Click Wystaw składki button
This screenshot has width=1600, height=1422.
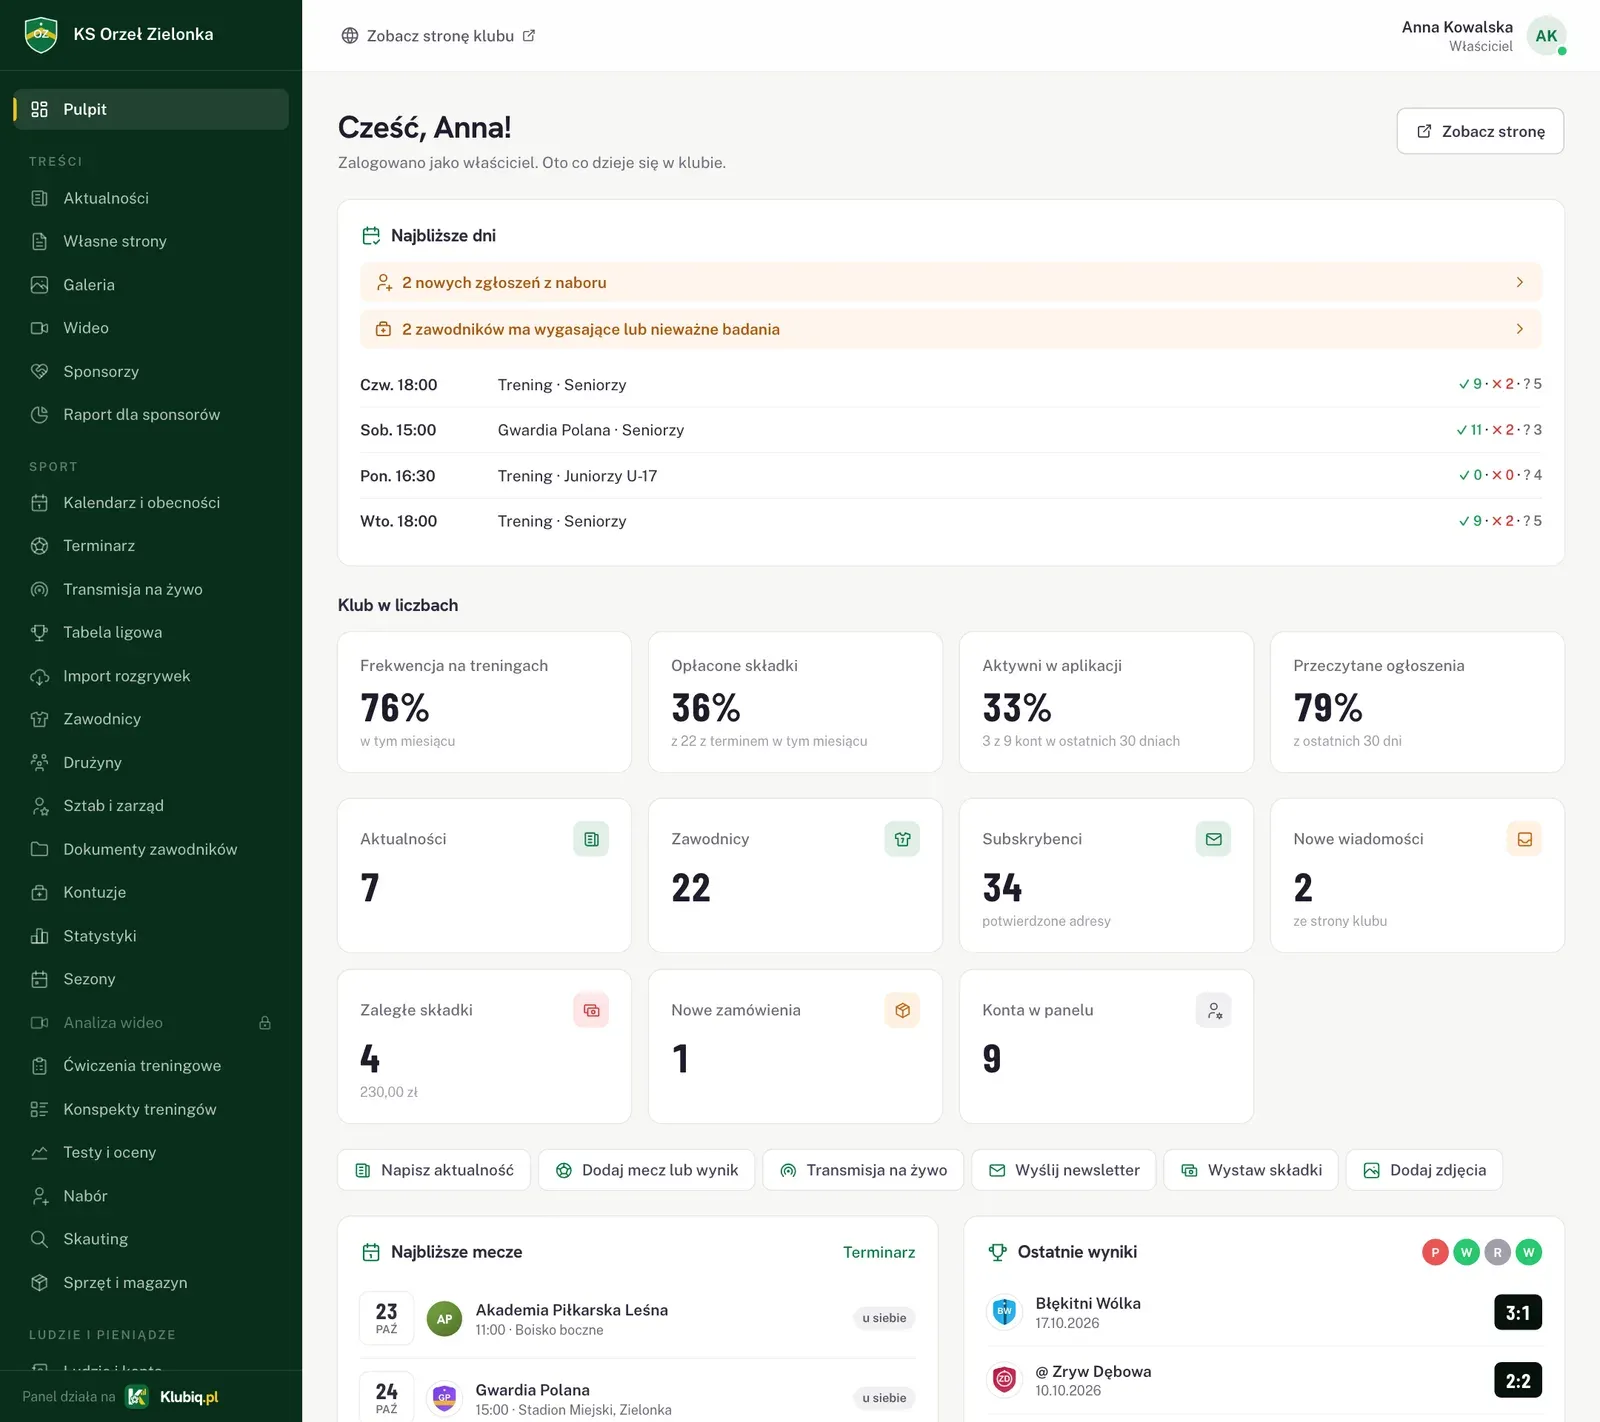1251,1170
